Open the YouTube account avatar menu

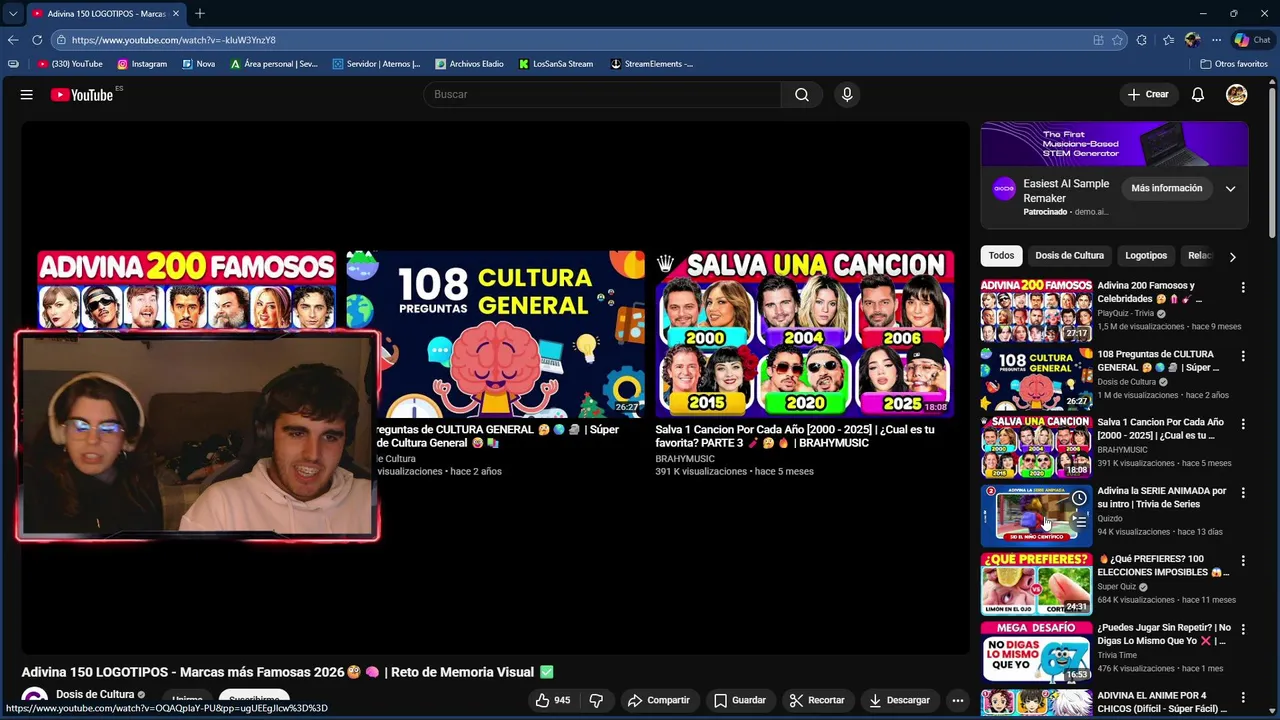tap(1237, 95)
